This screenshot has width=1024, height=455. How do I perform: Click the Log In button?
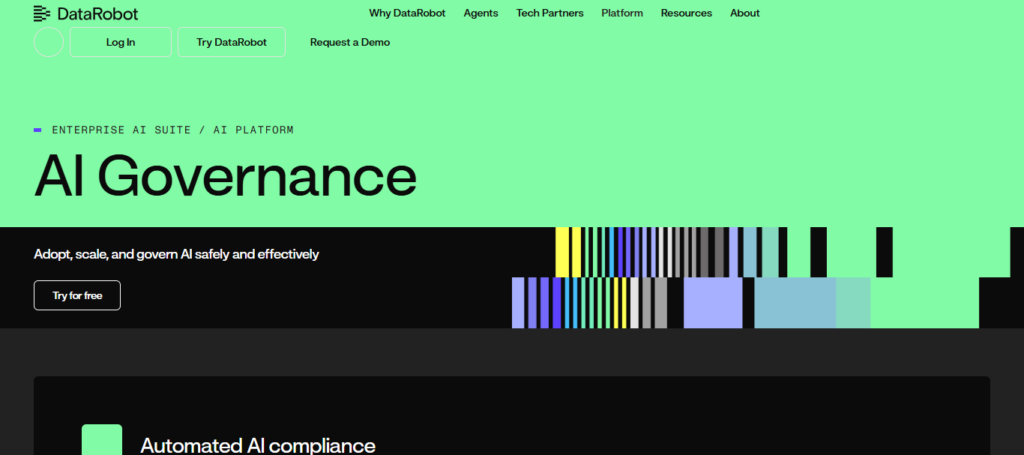[x=121, y=42]
